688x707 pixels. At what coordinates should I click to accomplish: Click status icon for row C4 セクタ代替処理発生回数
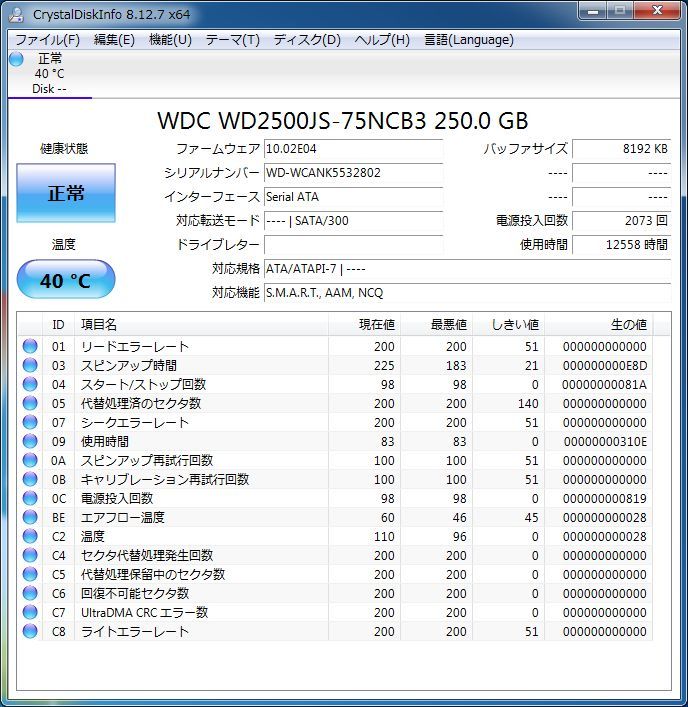pos(30,555)
